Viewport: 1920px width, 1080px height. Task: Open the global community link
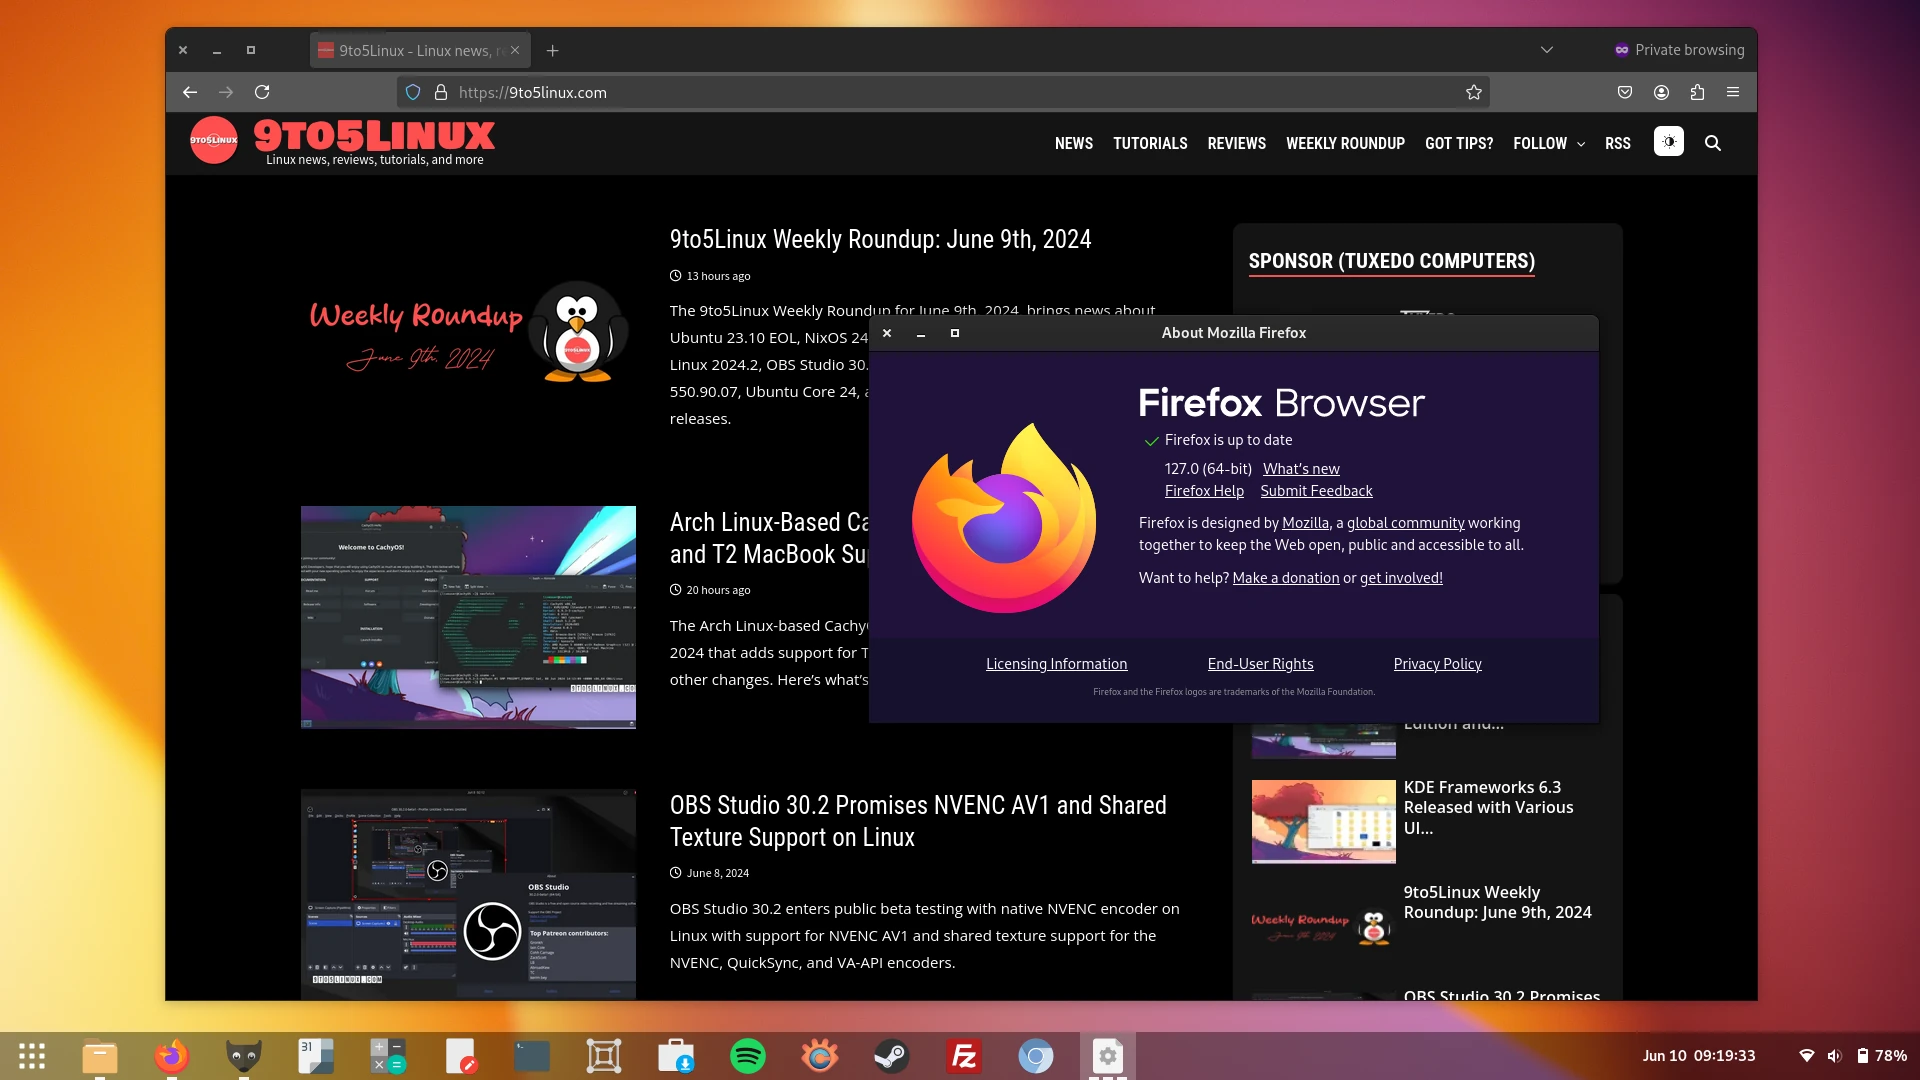[x=1405, y=522]
